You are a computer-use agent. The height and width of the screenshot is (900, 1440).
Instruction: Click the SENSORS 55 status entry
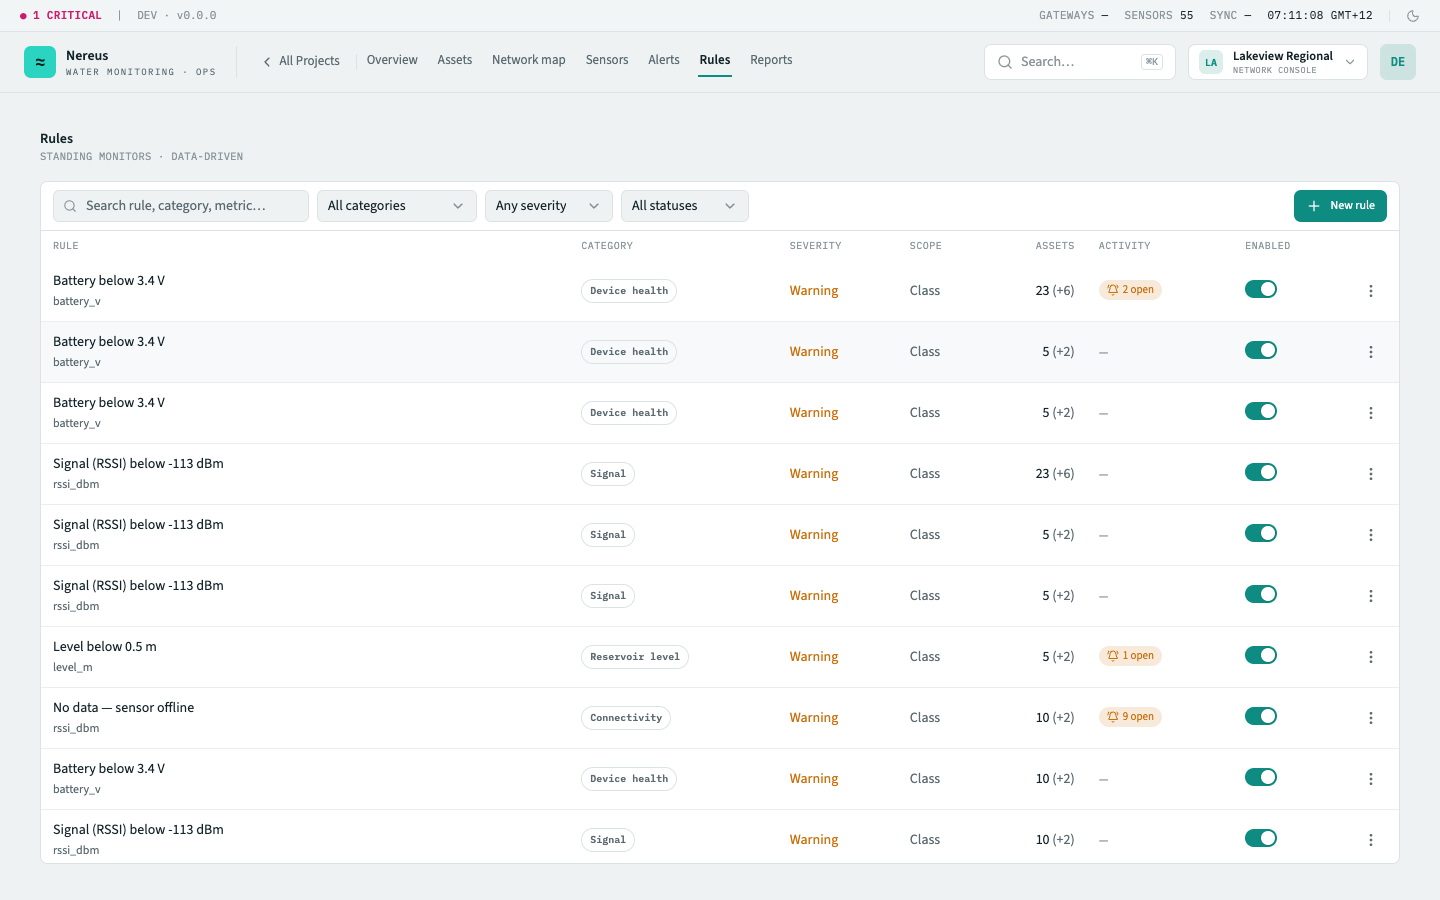(1159, 16)
